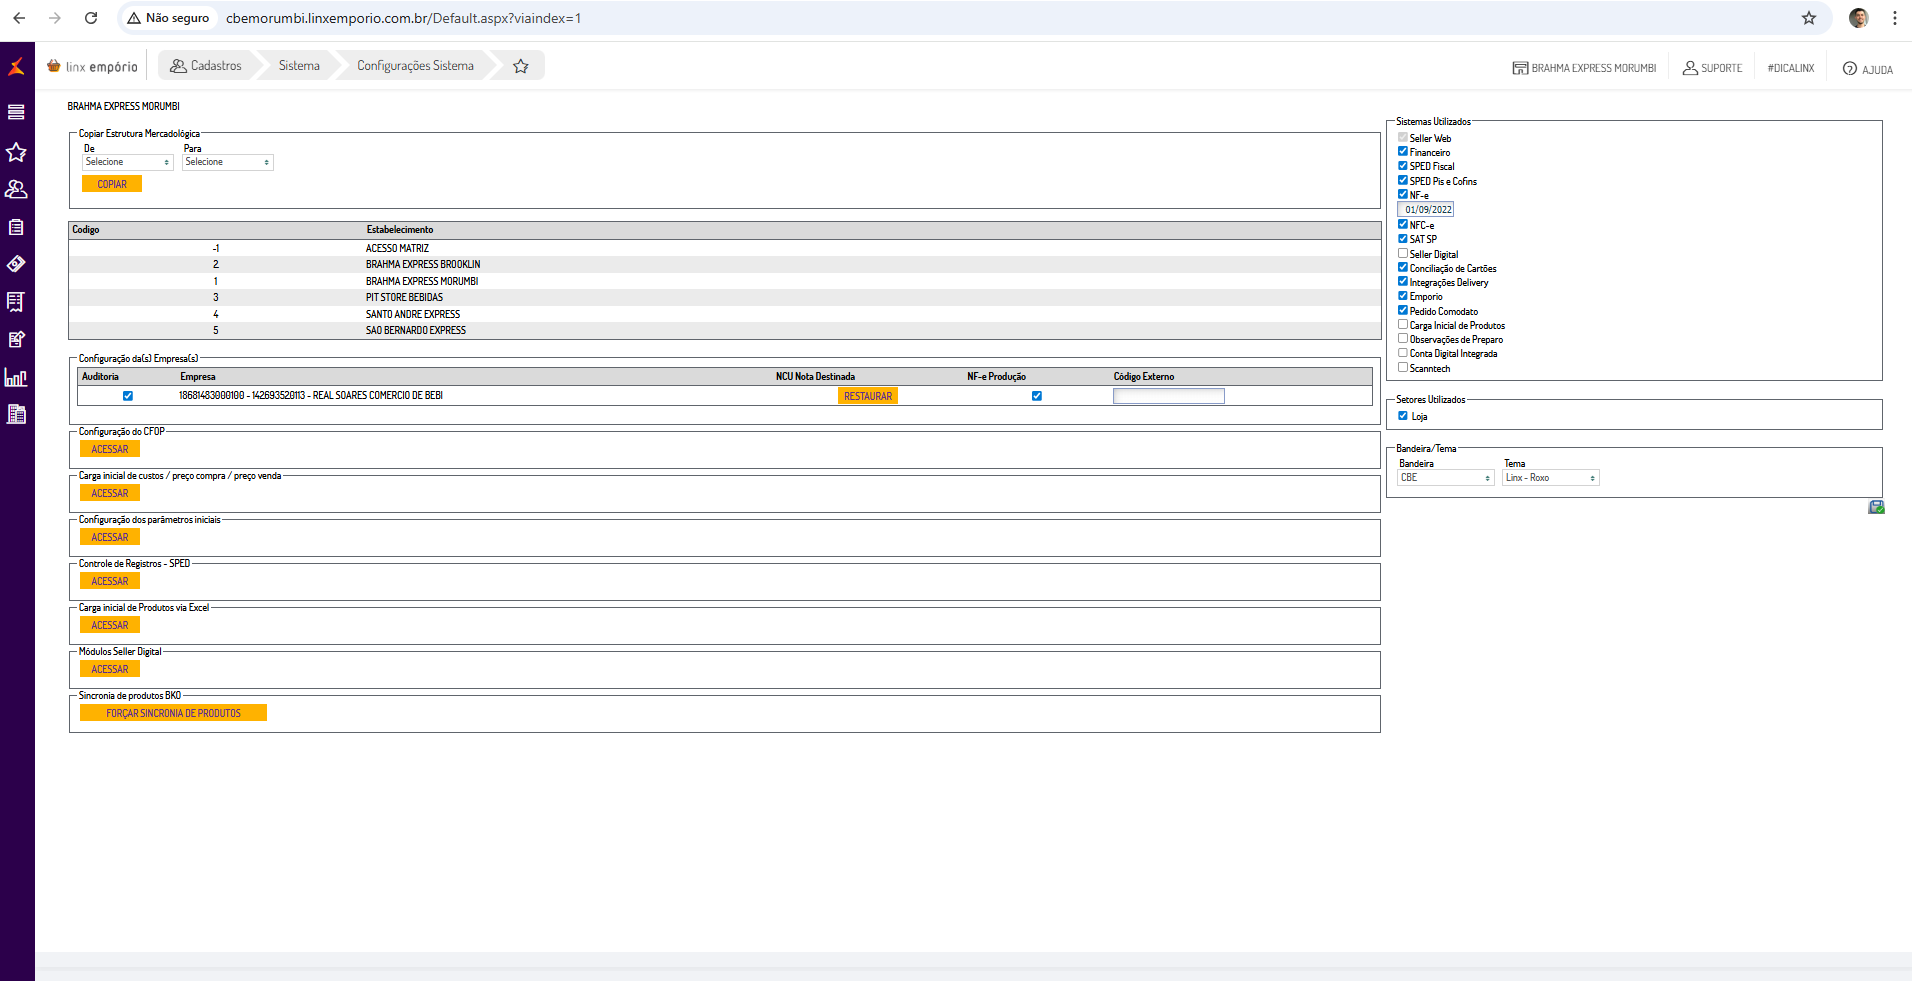Viewport: 1912px width, 981px height.
Task: Bookmark this page with the address bar star
Action: (x=1809, y=18)
